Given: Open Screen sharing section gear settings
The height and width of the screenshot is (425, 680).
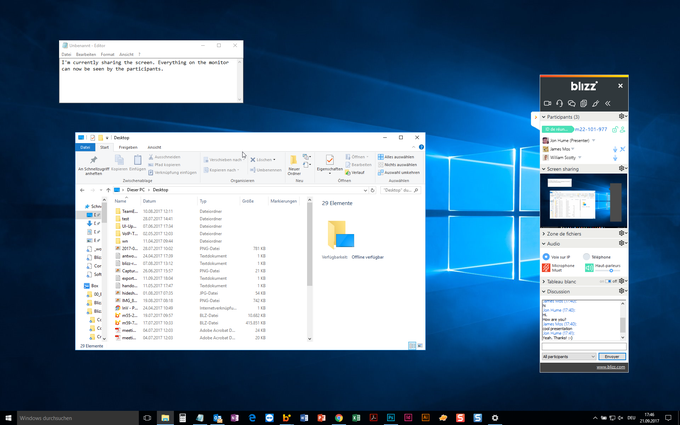Looking at the screenshot, I should click(622, 168).
